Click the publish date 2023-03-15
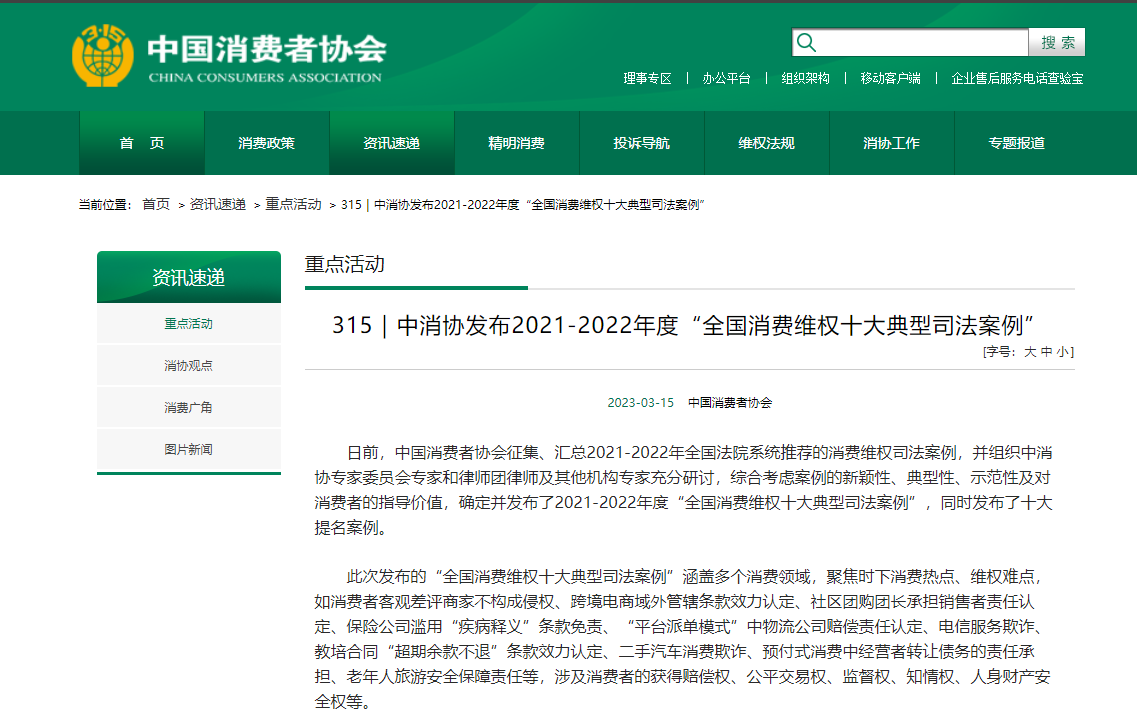This screenshot has height=717, width=1137. [x=640, y=402]
